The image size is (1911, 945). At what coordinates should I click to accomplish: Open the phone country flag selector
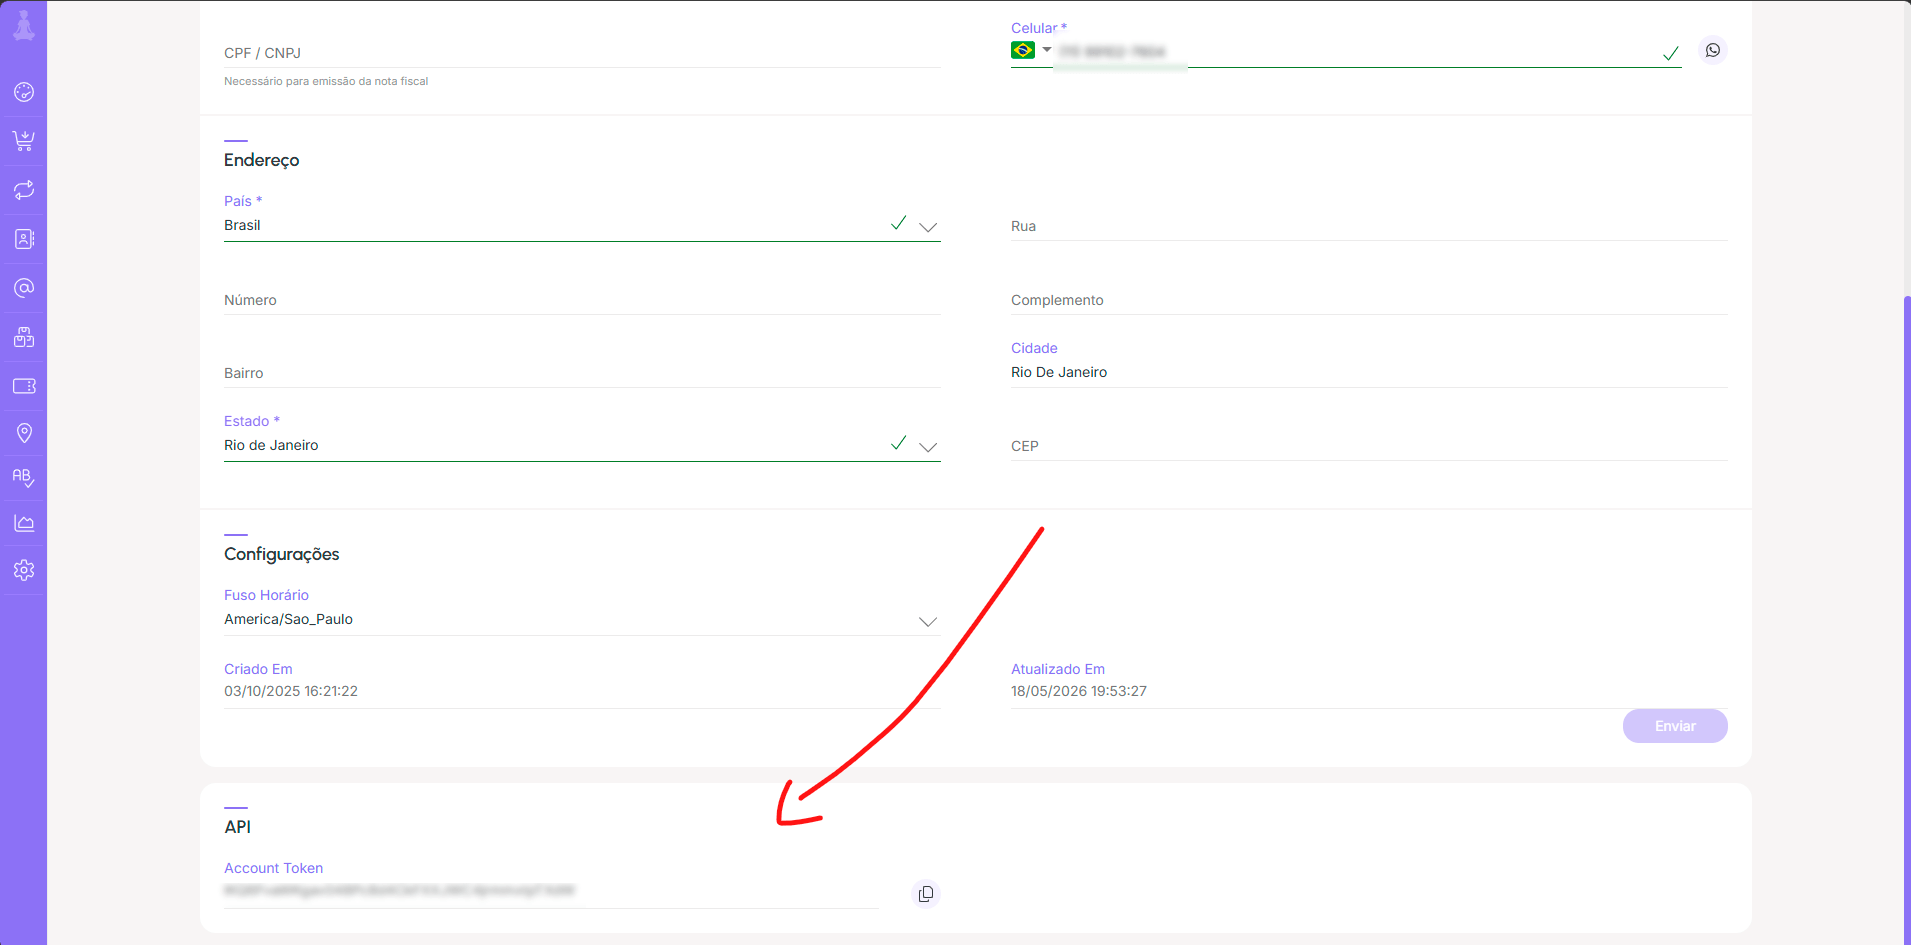[x=1031, y=50]
